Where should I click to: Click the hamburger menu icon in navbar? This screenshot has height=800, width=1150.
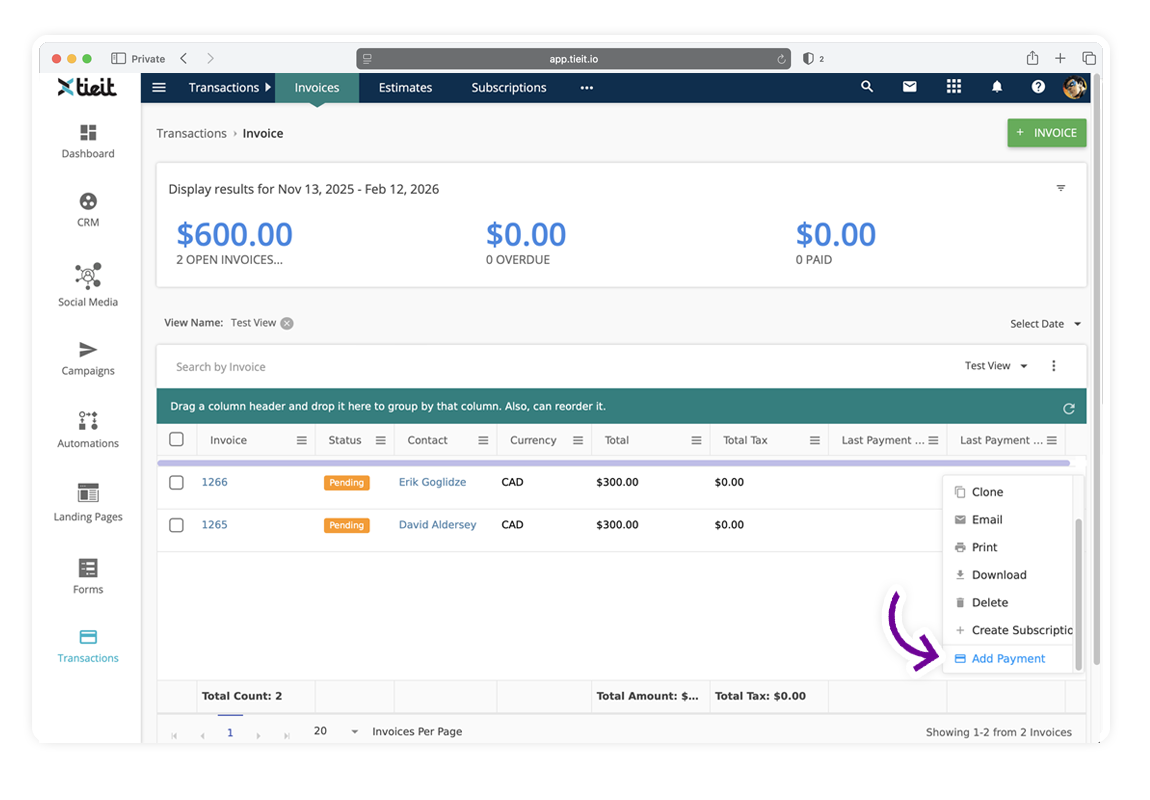click(x=159, y=87)
